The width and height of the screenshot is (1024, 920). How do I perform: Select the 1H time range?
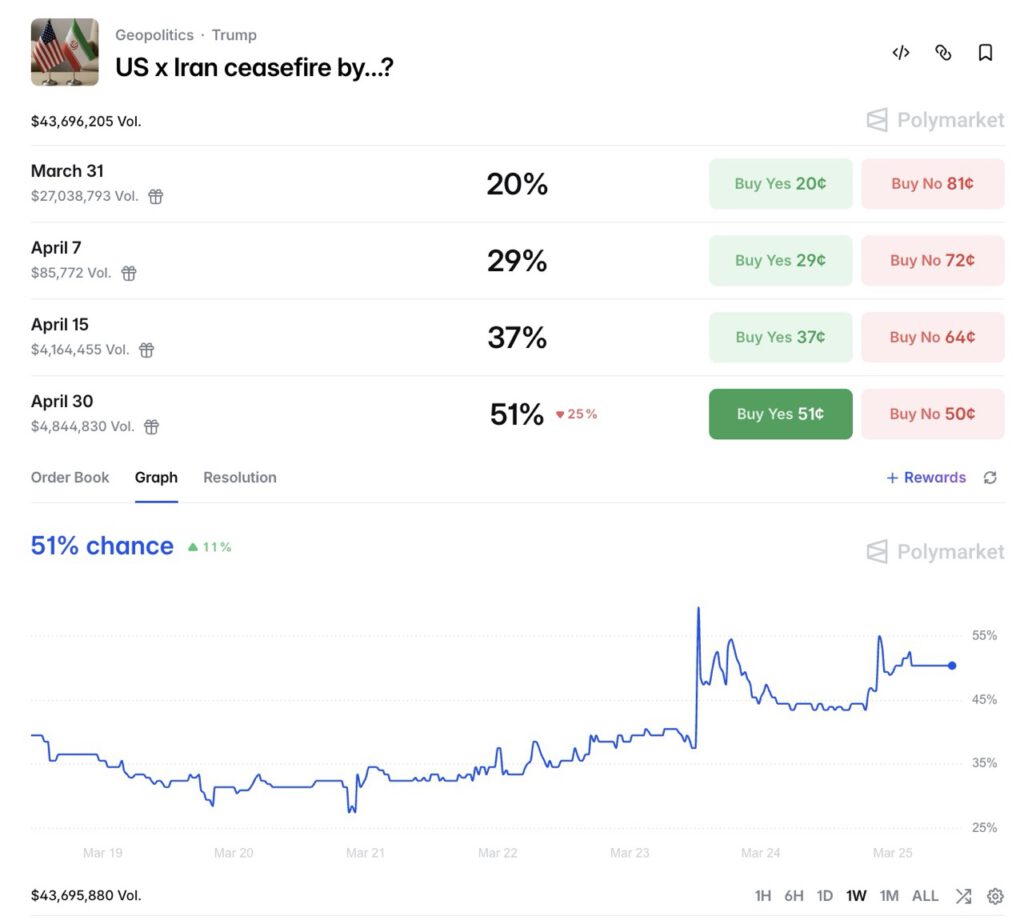[x=763, y=896]
